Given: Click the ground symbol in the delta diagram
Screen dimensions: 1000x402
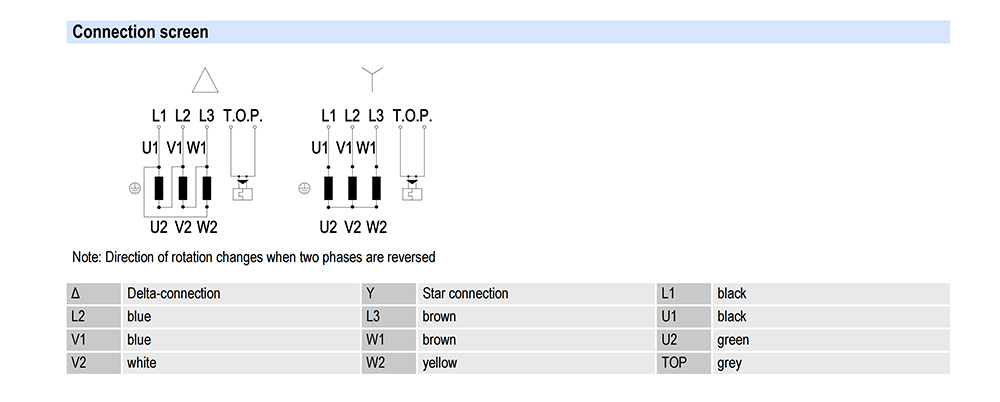Looking at the screenshot, I should pos(135,187).
